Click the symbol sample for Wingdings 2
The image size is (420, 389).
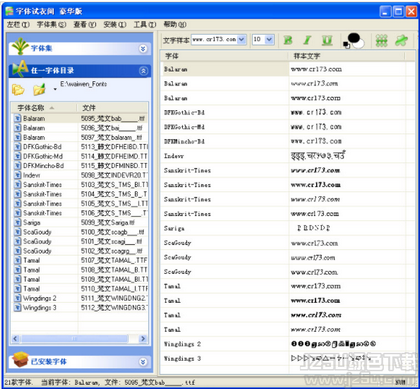(333, 344)
